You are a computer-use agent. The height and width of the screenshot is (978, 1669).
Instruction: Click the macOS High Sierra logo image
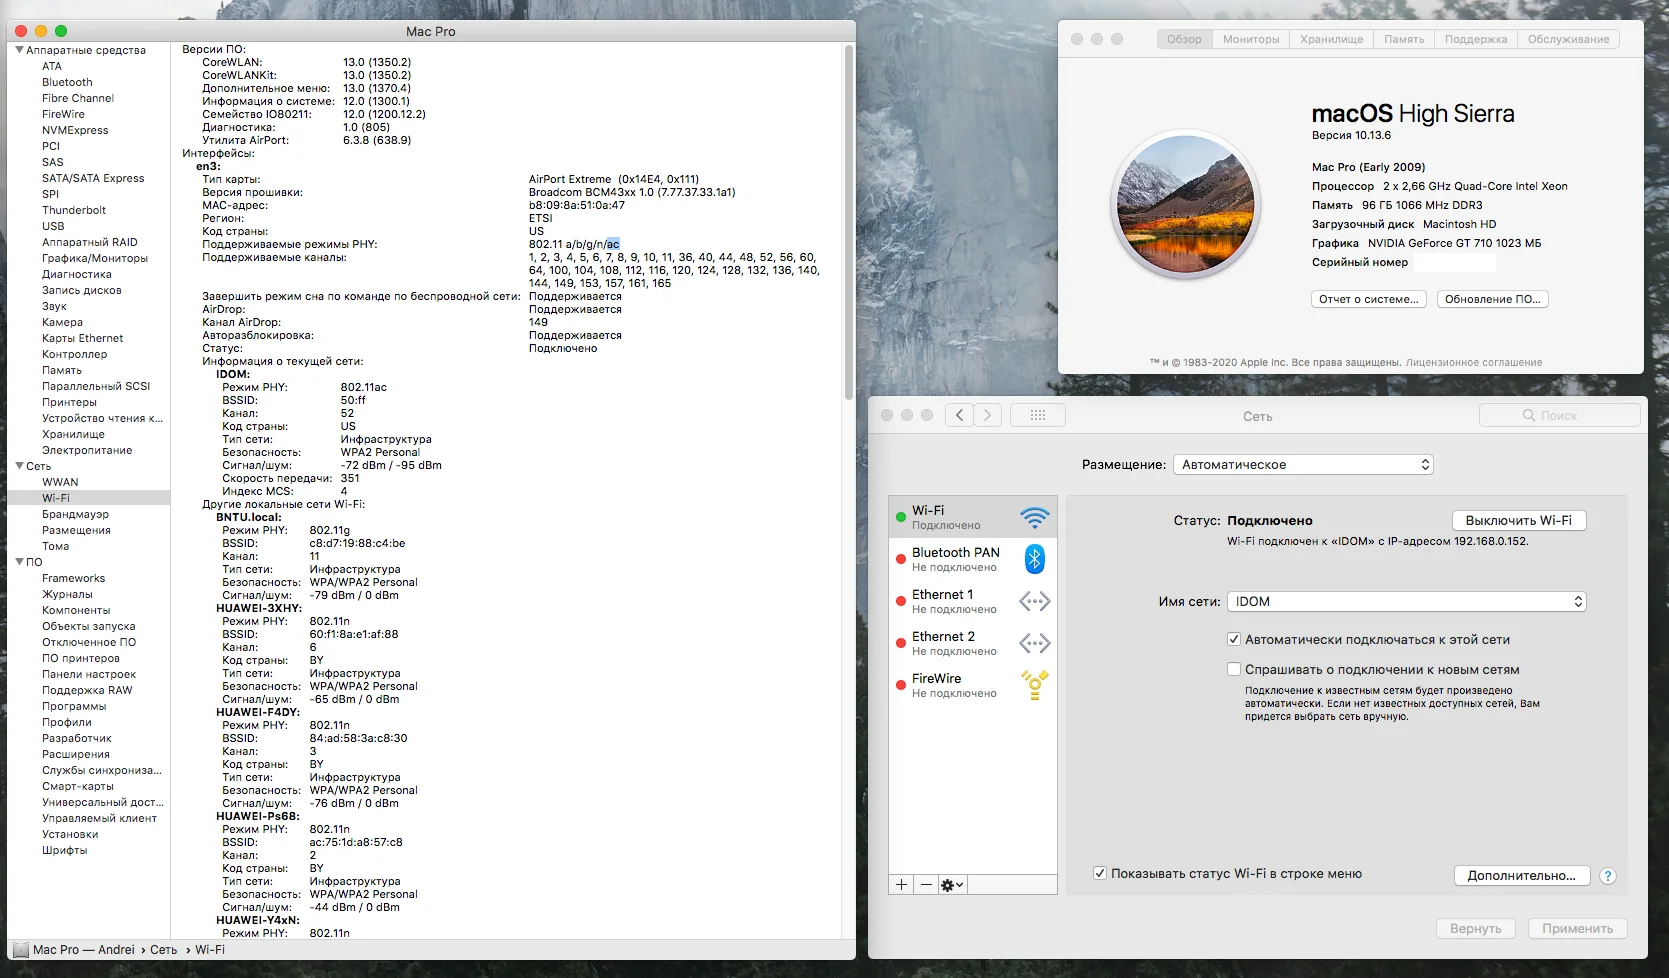tap(1185, 205)
